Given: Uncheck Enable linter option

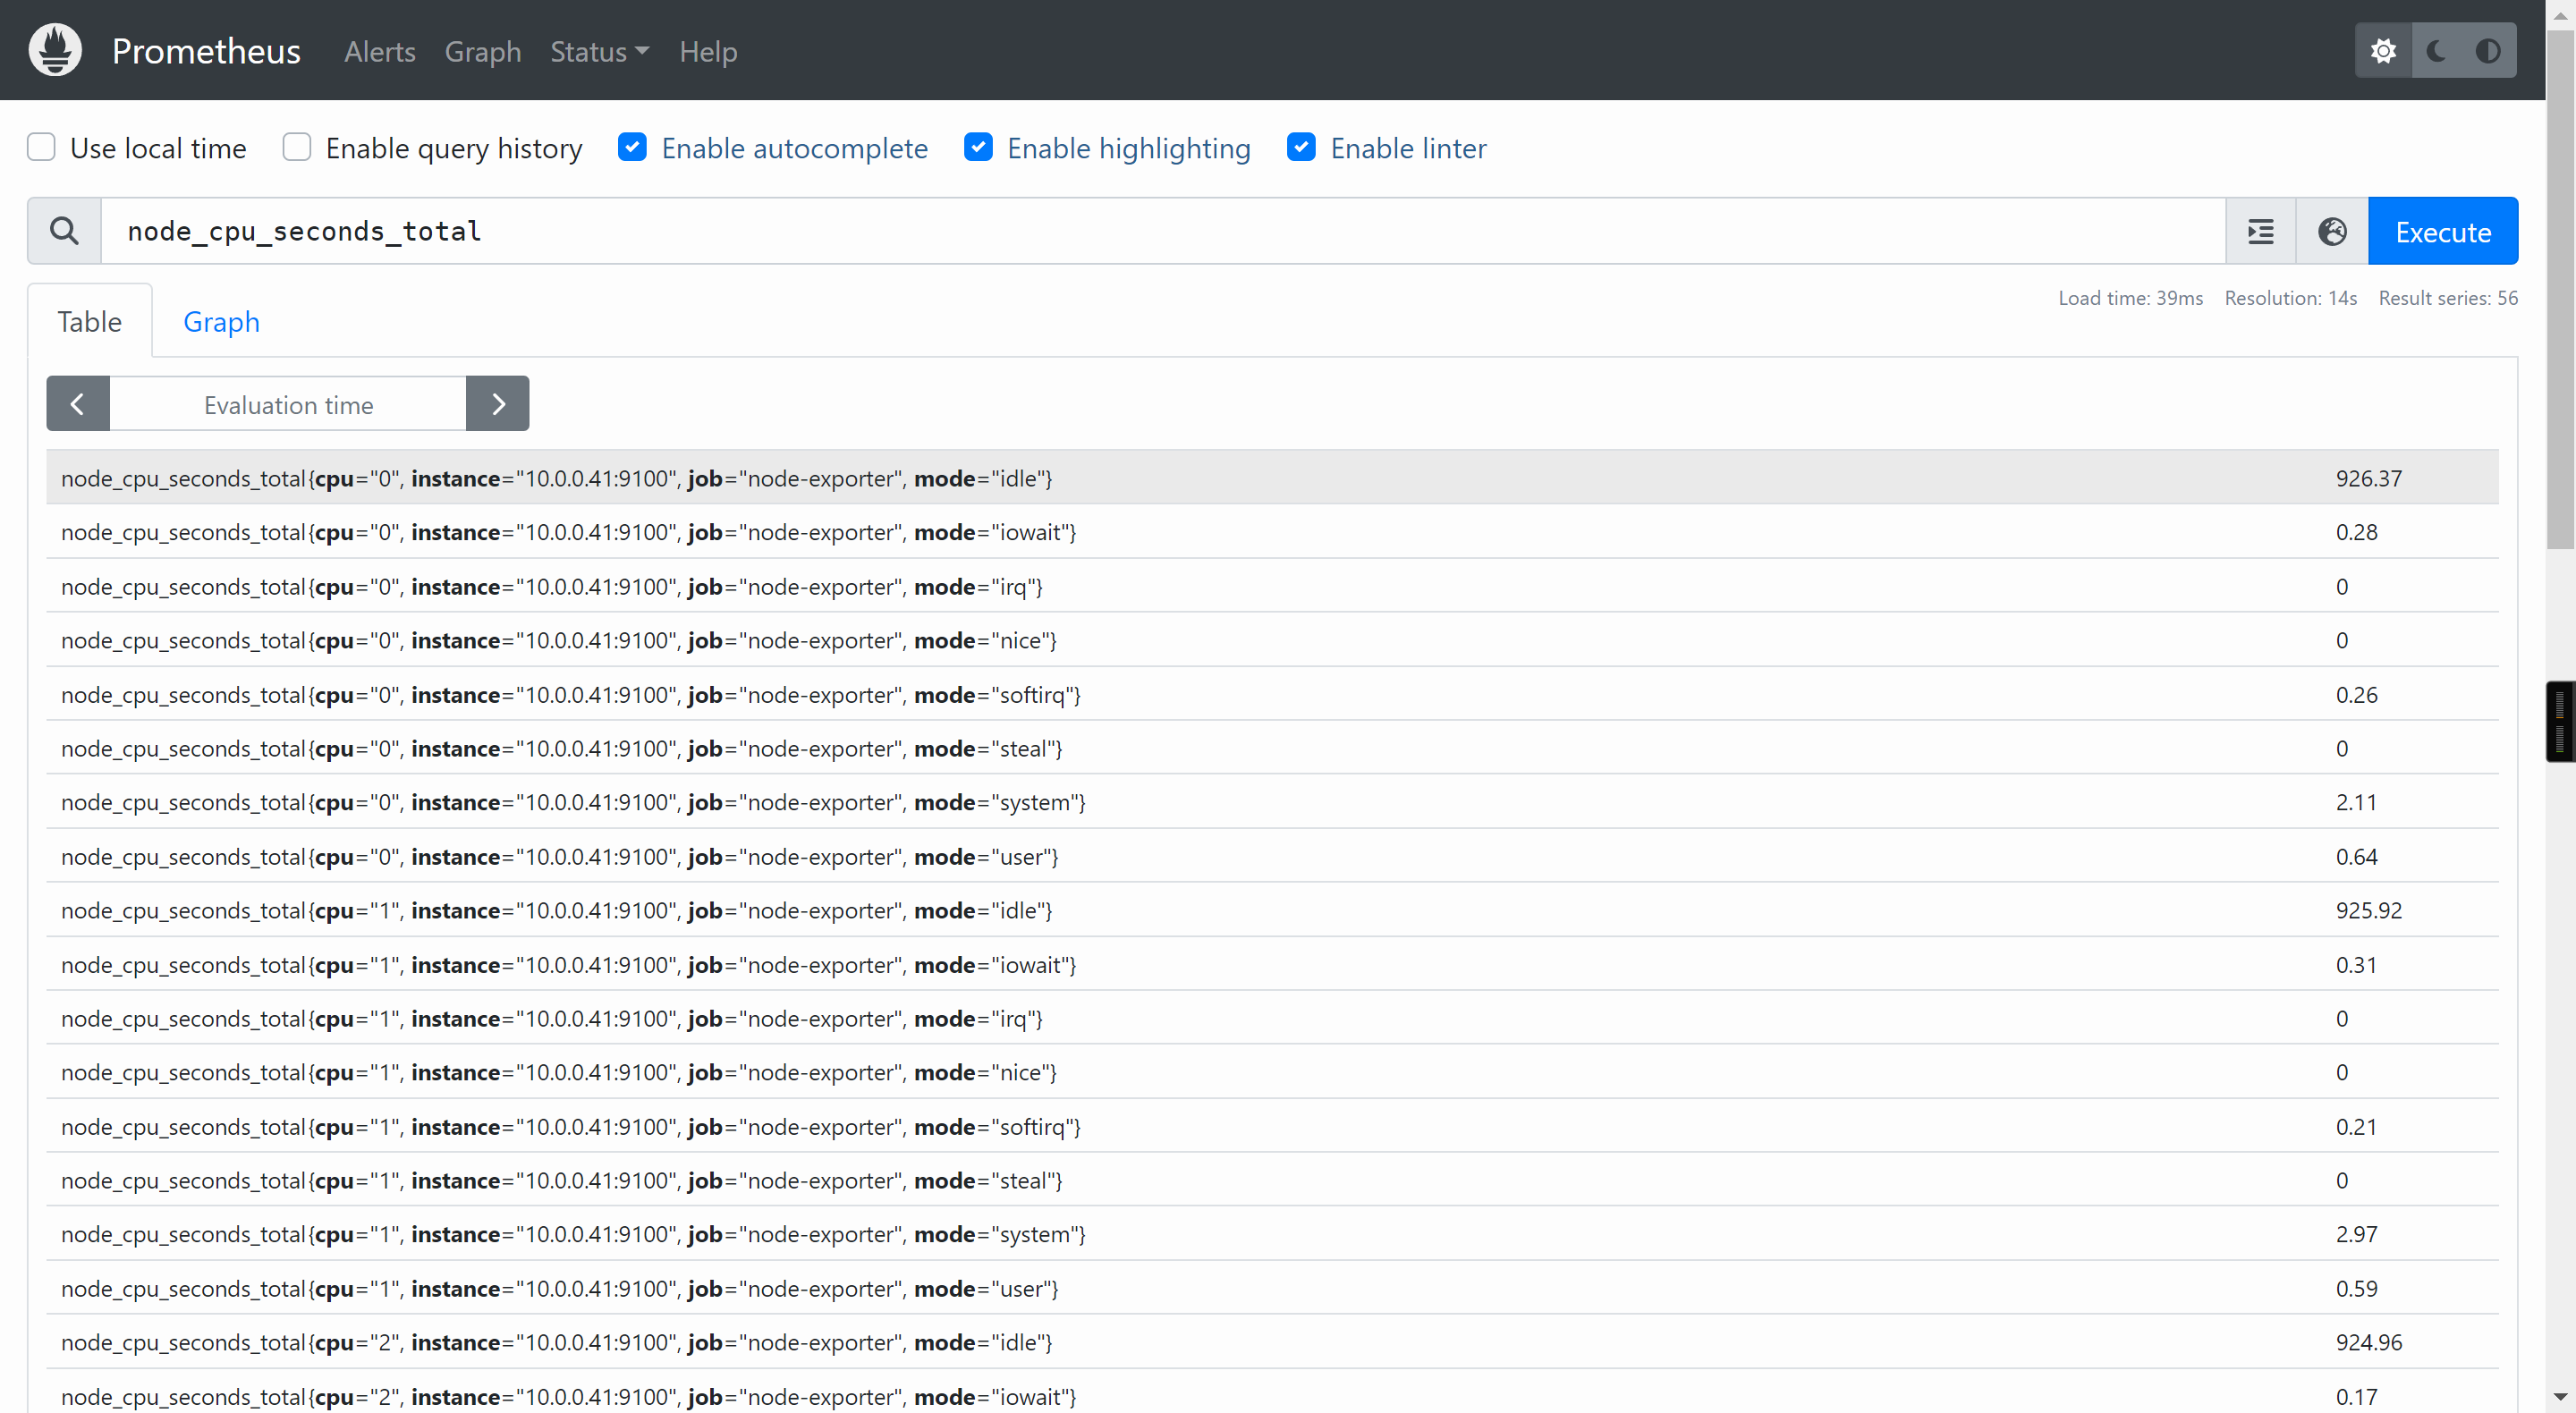Looking at the screenshot, I should [x=1301, y=148].
